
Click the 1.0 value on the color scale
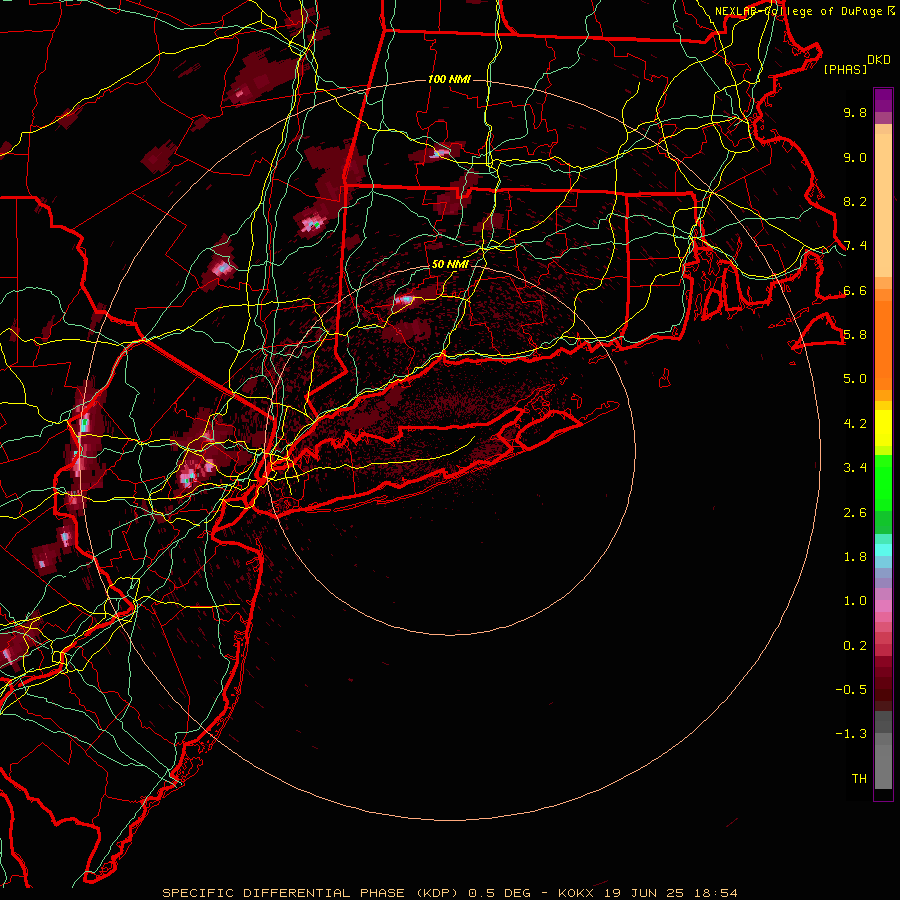pyautogui.click(x=855, y=601)
